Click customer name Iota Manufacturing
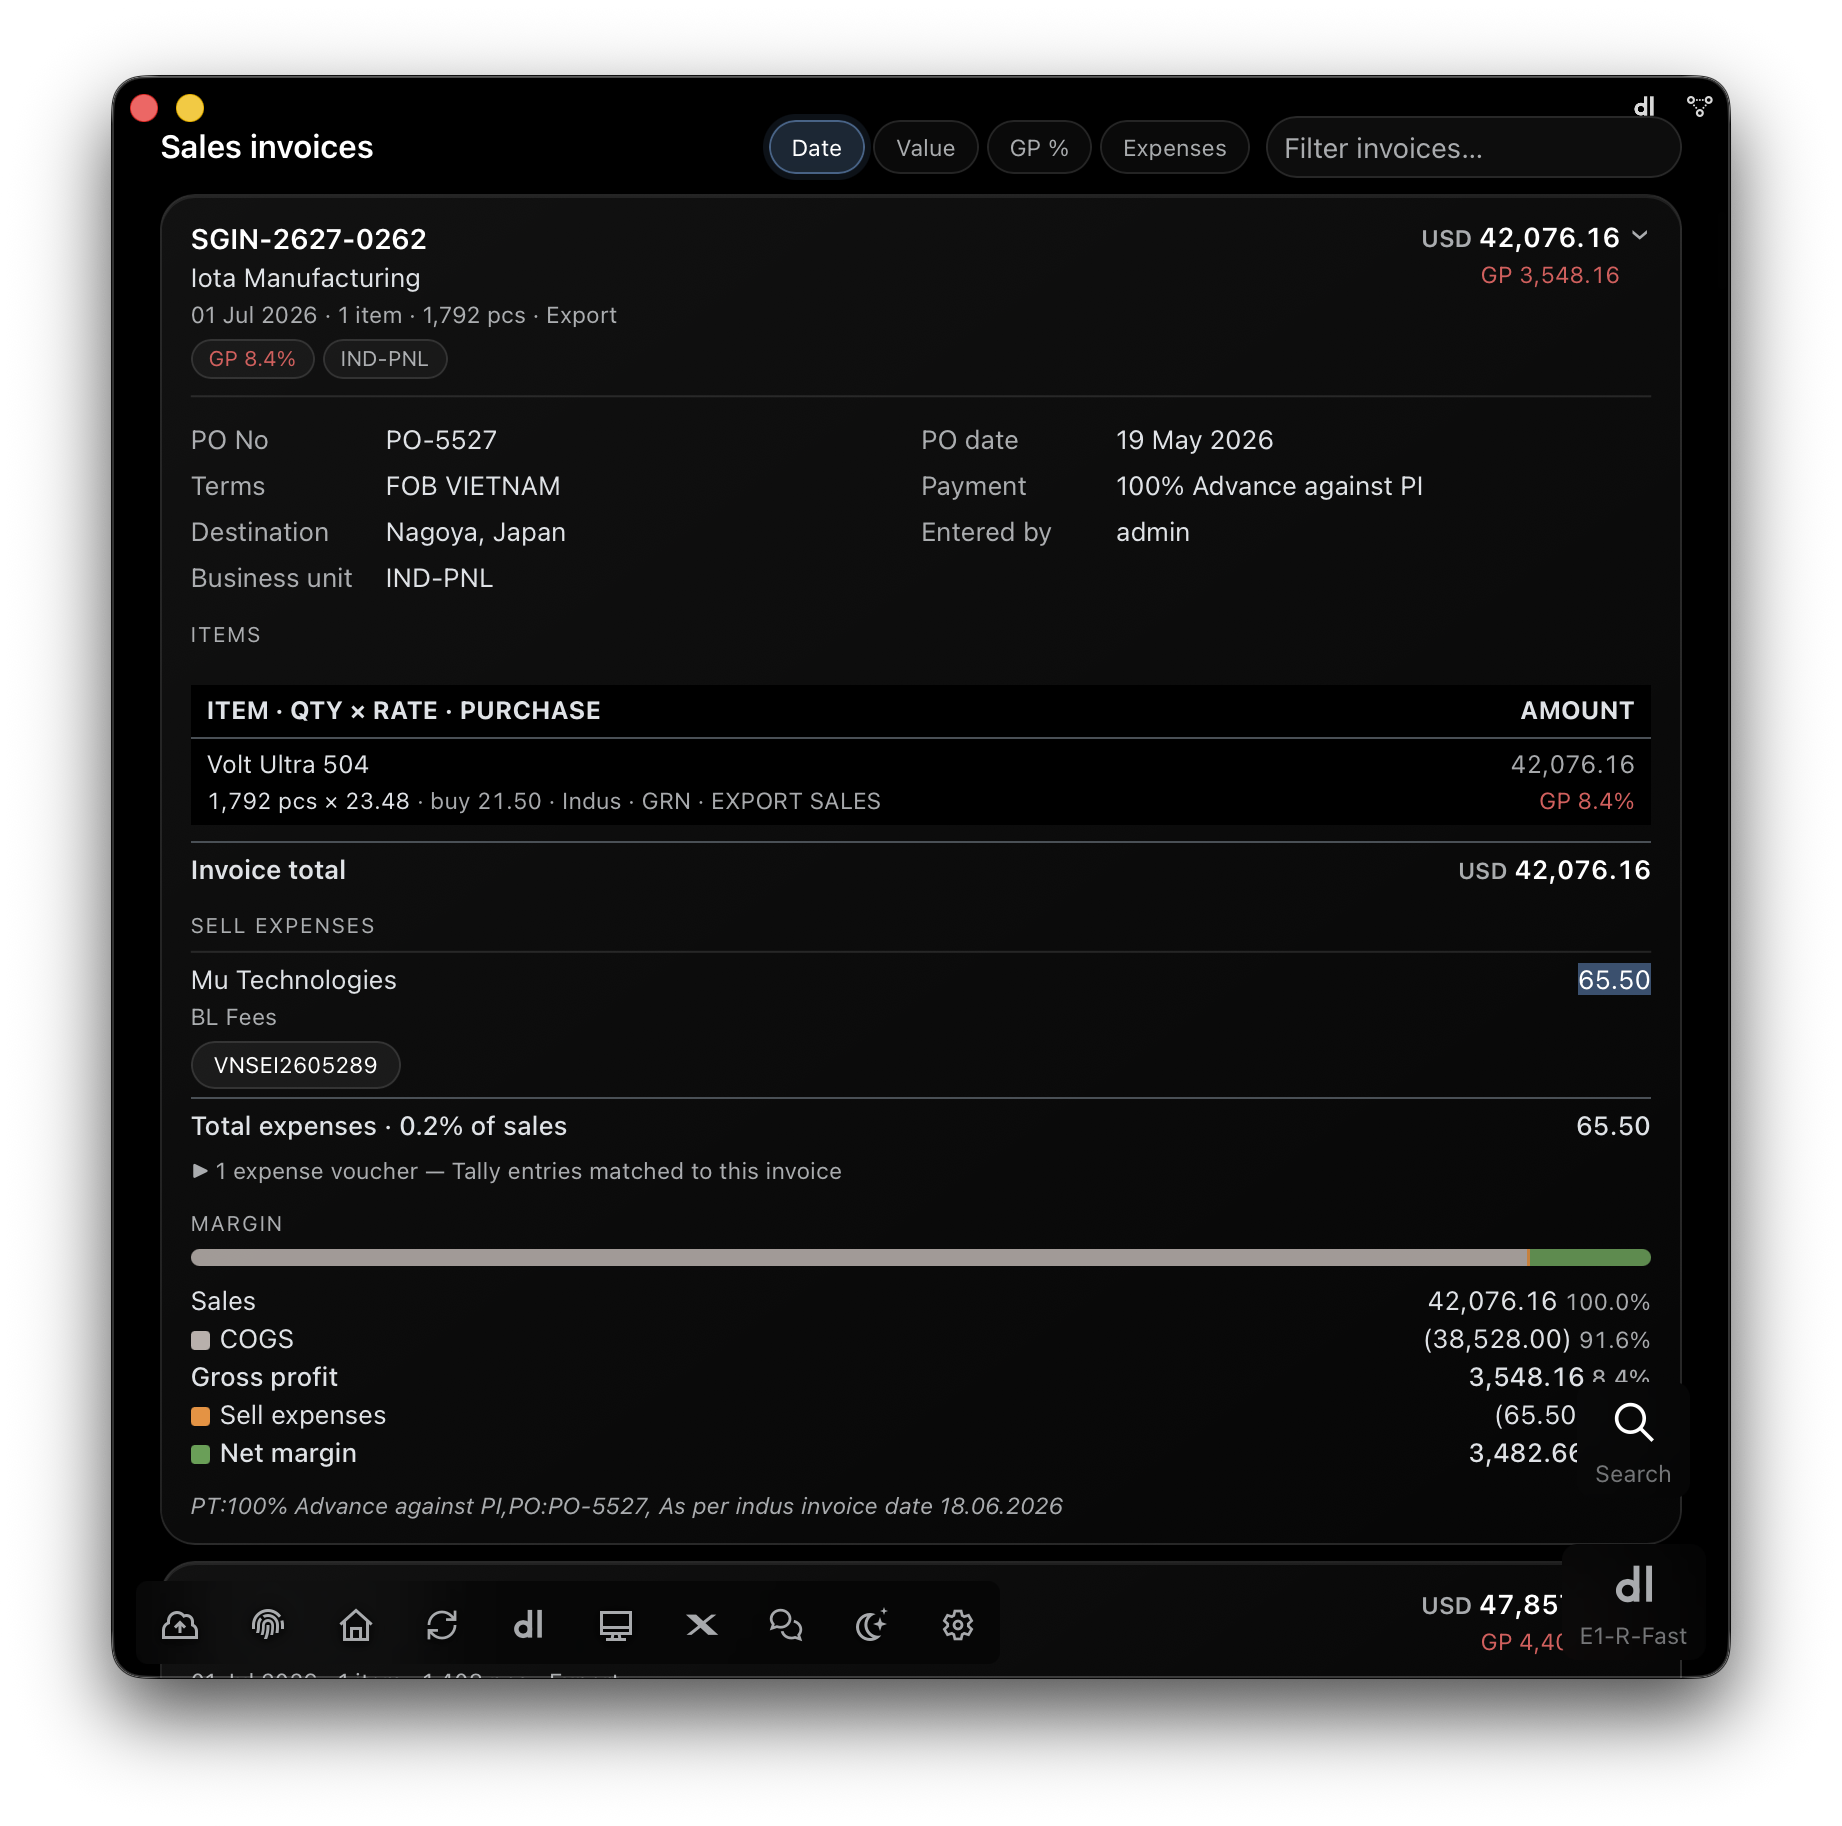 coord(305,278)
